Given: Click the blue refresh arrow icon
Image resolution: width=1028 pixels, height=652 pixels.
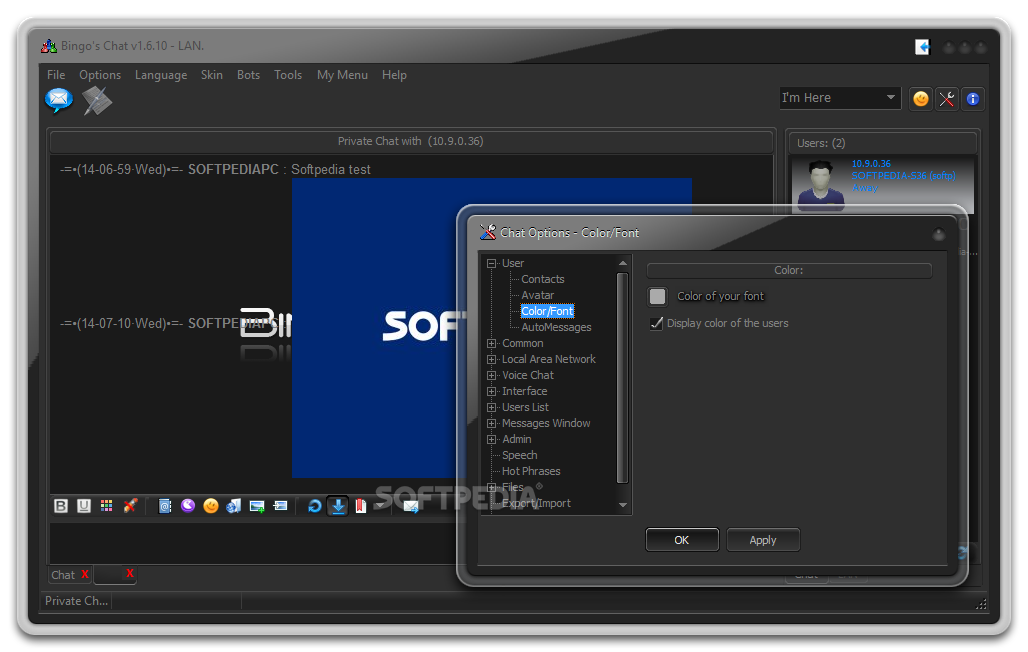Looking at the screenshot, I should point(315,506).
